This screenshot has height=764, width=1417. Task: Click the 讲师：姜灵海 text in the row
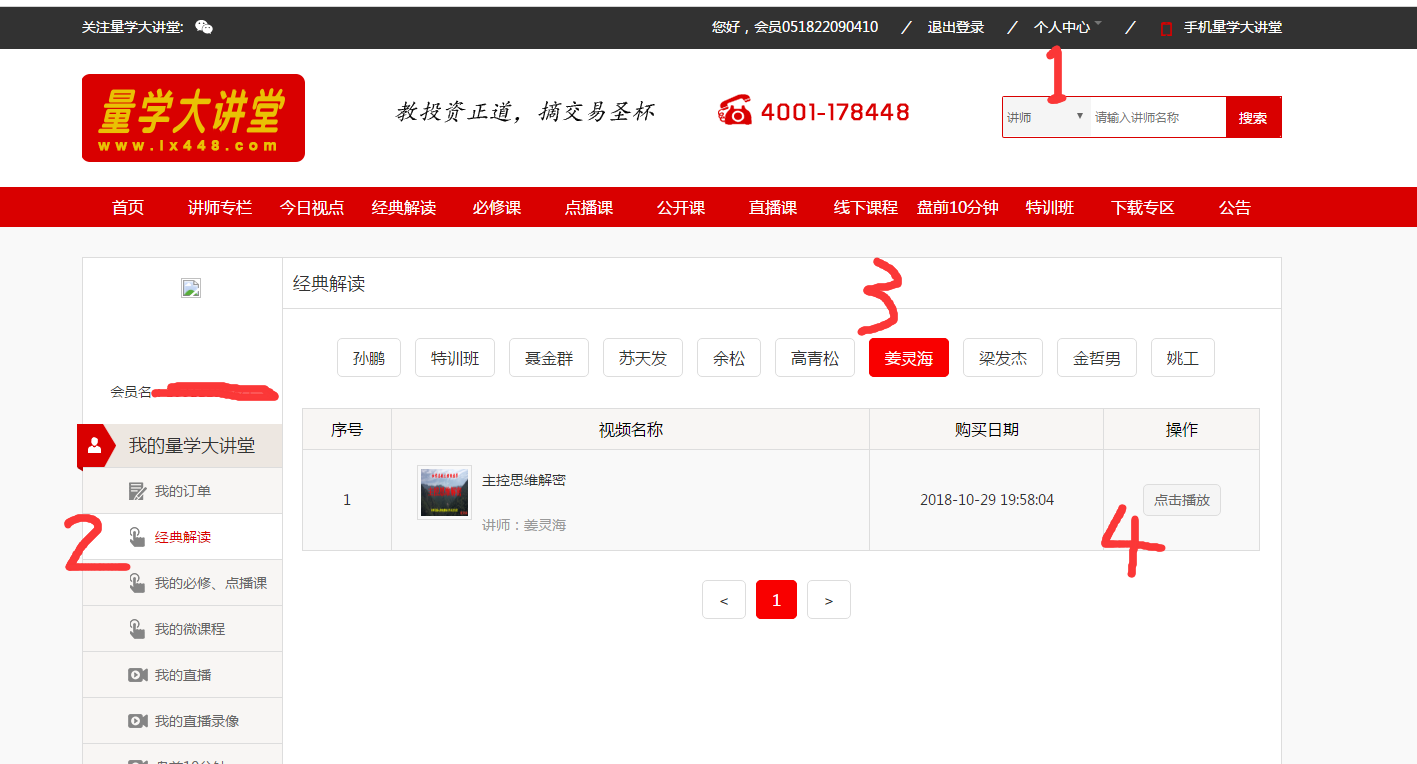tap(524, 525)
